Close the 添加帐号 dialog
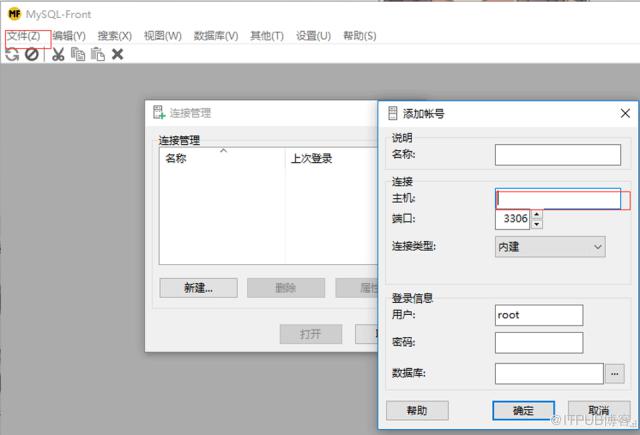Viewport: 640px width, 435px height. click(x=625, y=113)
